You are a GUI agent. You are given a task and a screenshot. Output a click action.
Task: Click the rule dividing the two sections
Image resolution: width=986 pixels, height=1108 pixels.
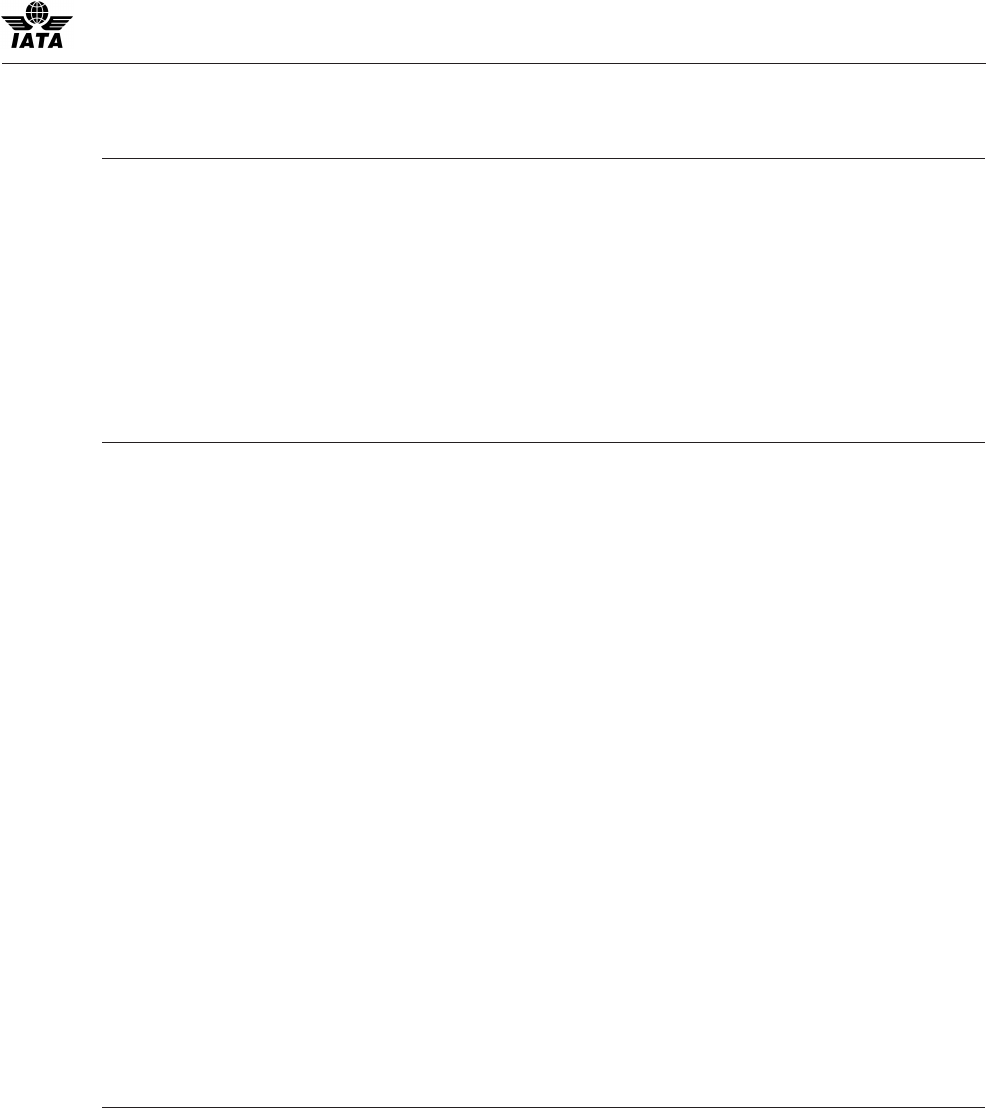pyautogui.click(x=544, y=442)
